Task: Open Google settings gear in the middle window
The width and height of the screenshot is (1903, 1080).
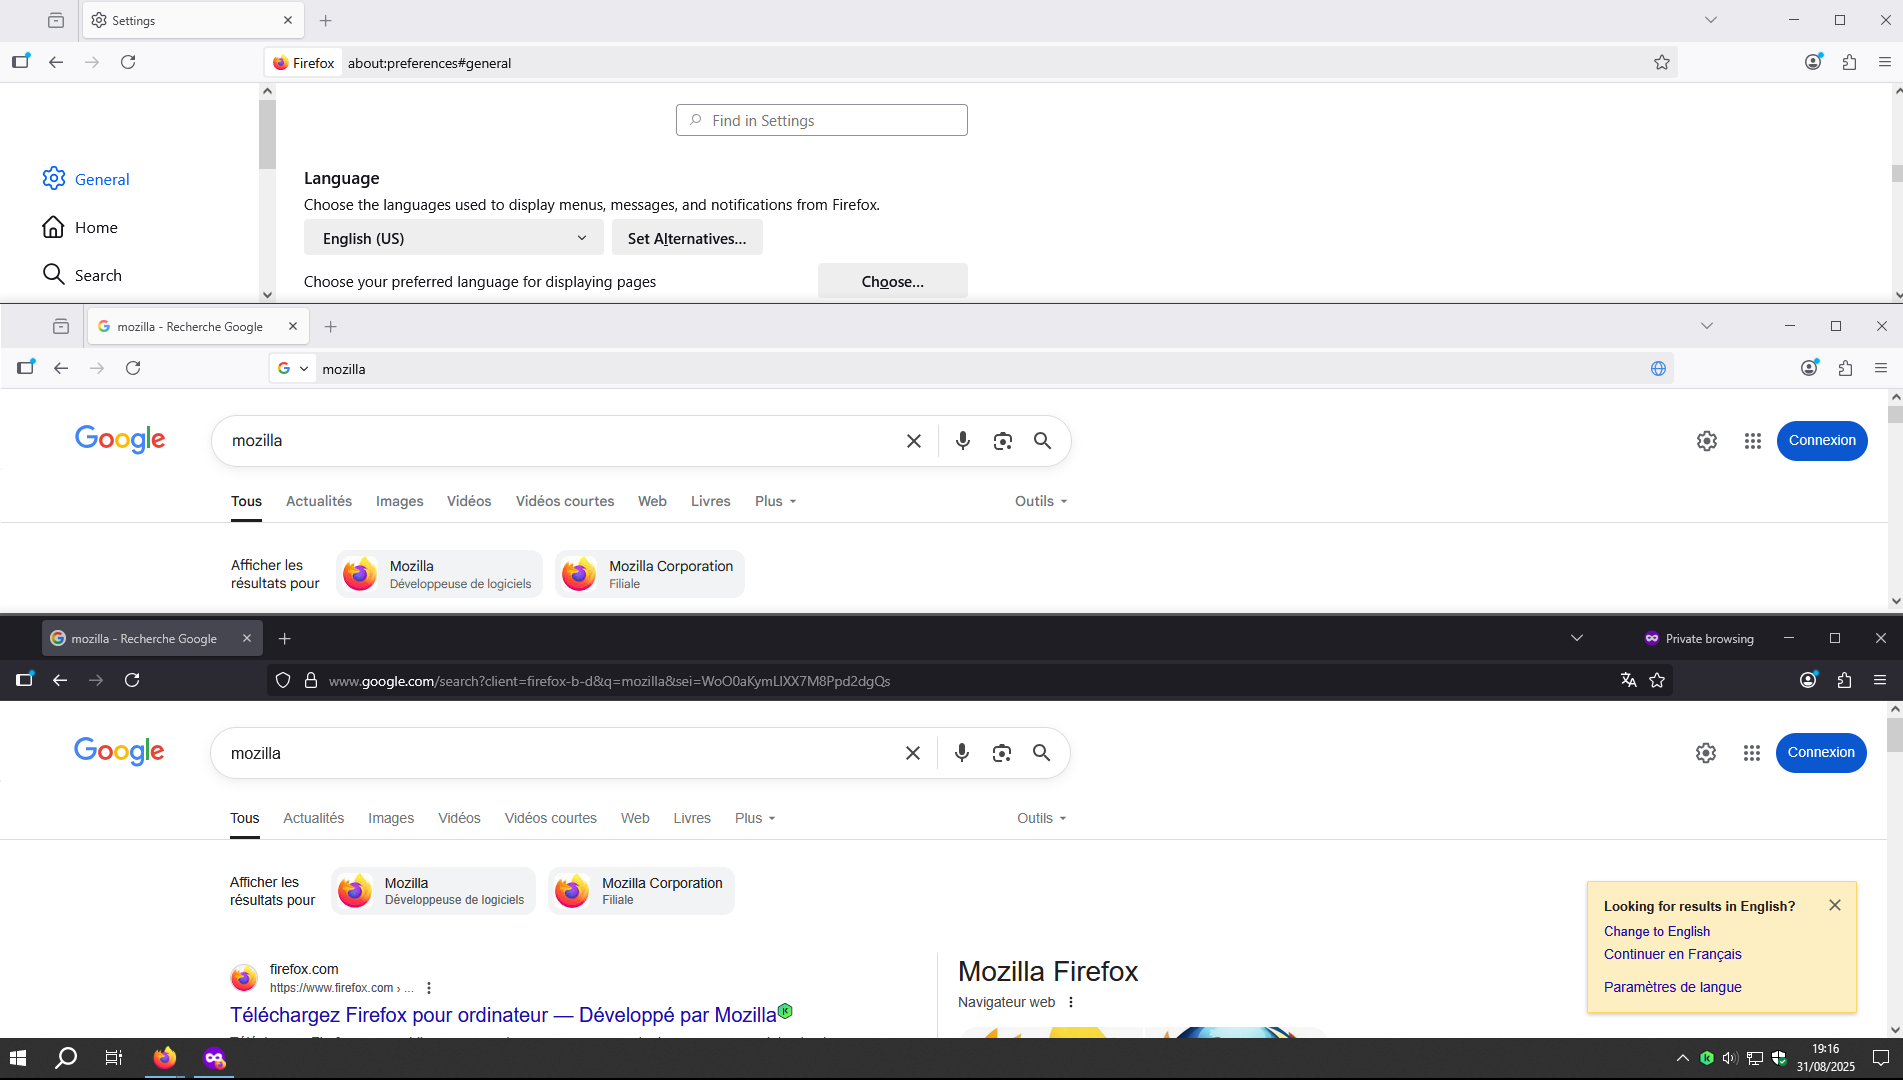Action: [x=1707, y=441]
